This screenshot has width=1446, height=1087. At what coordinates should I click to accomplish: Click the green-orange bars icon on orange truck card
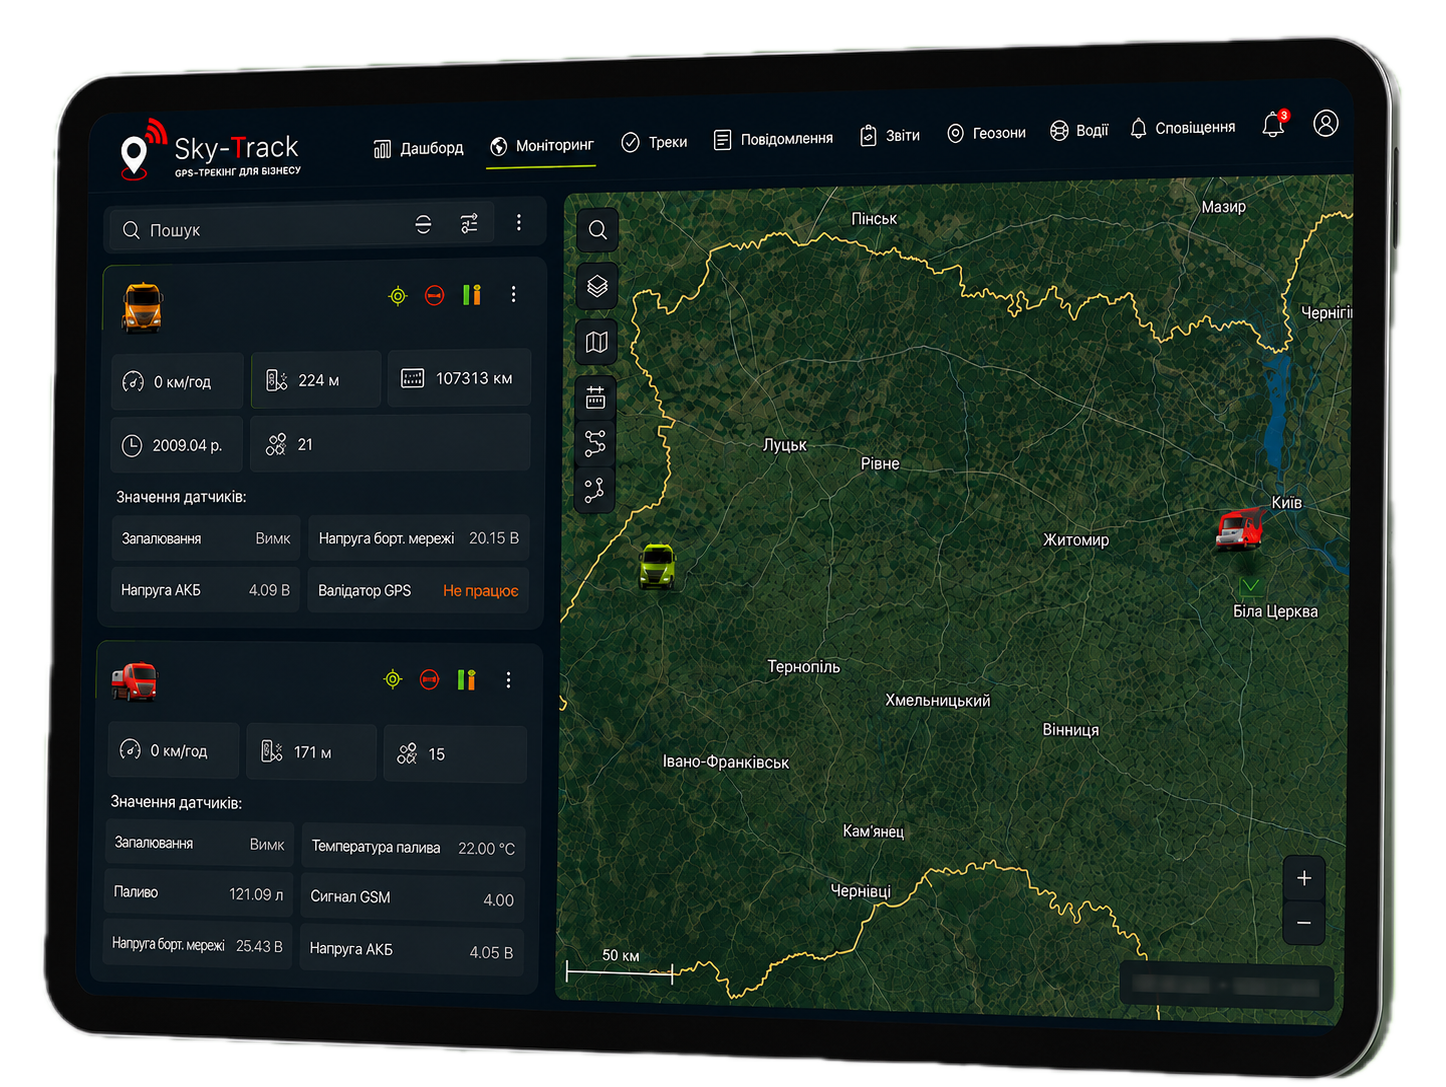click(x=472, y=294)
